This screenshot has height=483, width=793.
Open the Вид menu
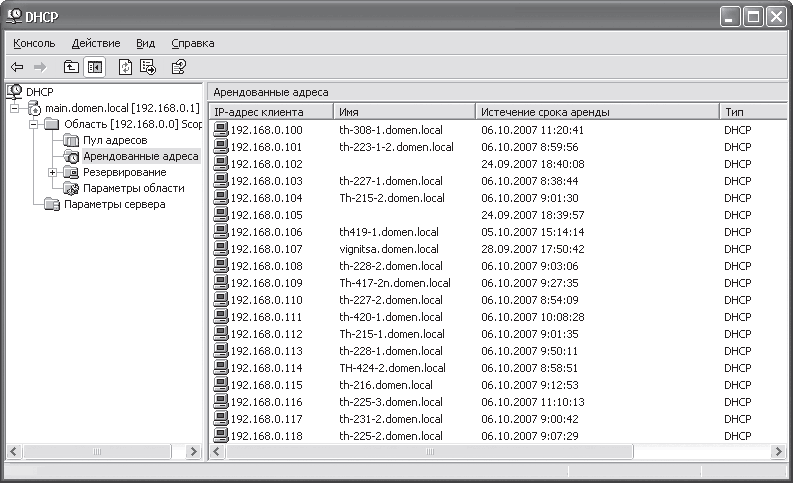pyautogui.click(x=146, y=43)
